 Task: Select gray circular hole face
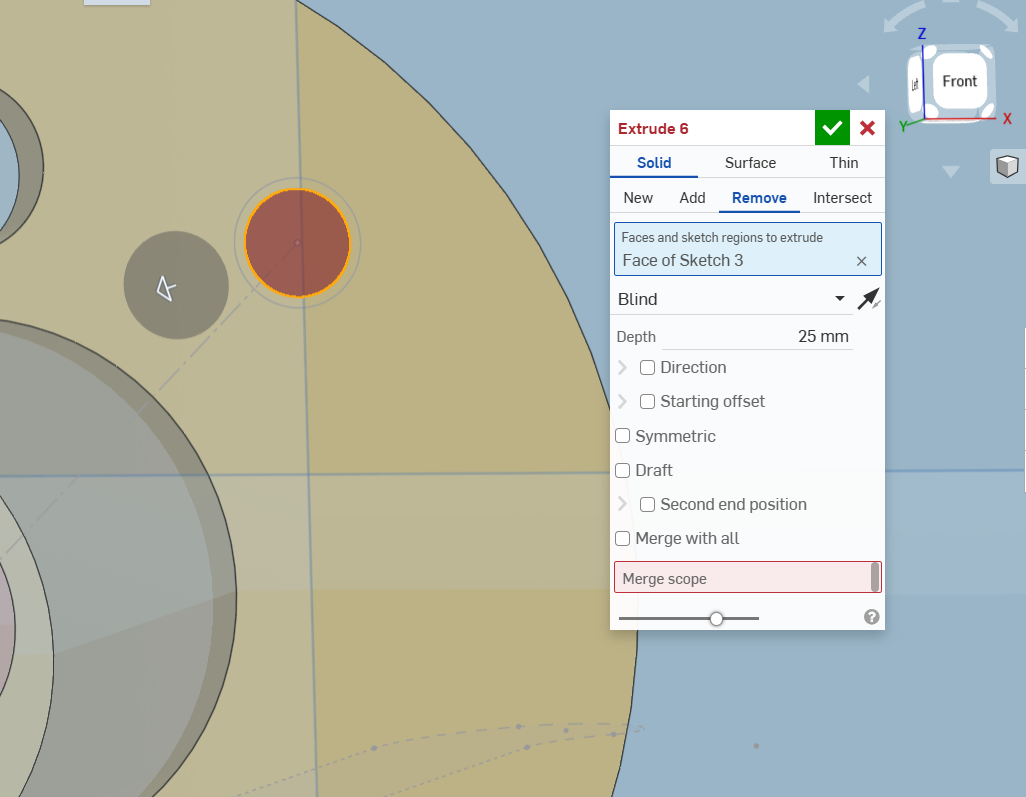tap(176, 285)
